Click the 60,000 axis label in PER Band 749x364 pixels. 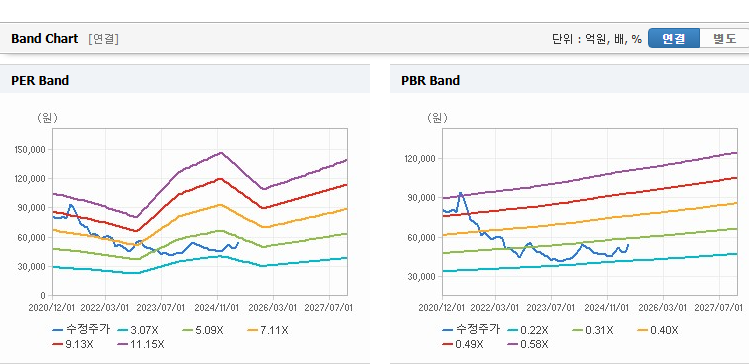pyautogui.click(x=32, y=237)
